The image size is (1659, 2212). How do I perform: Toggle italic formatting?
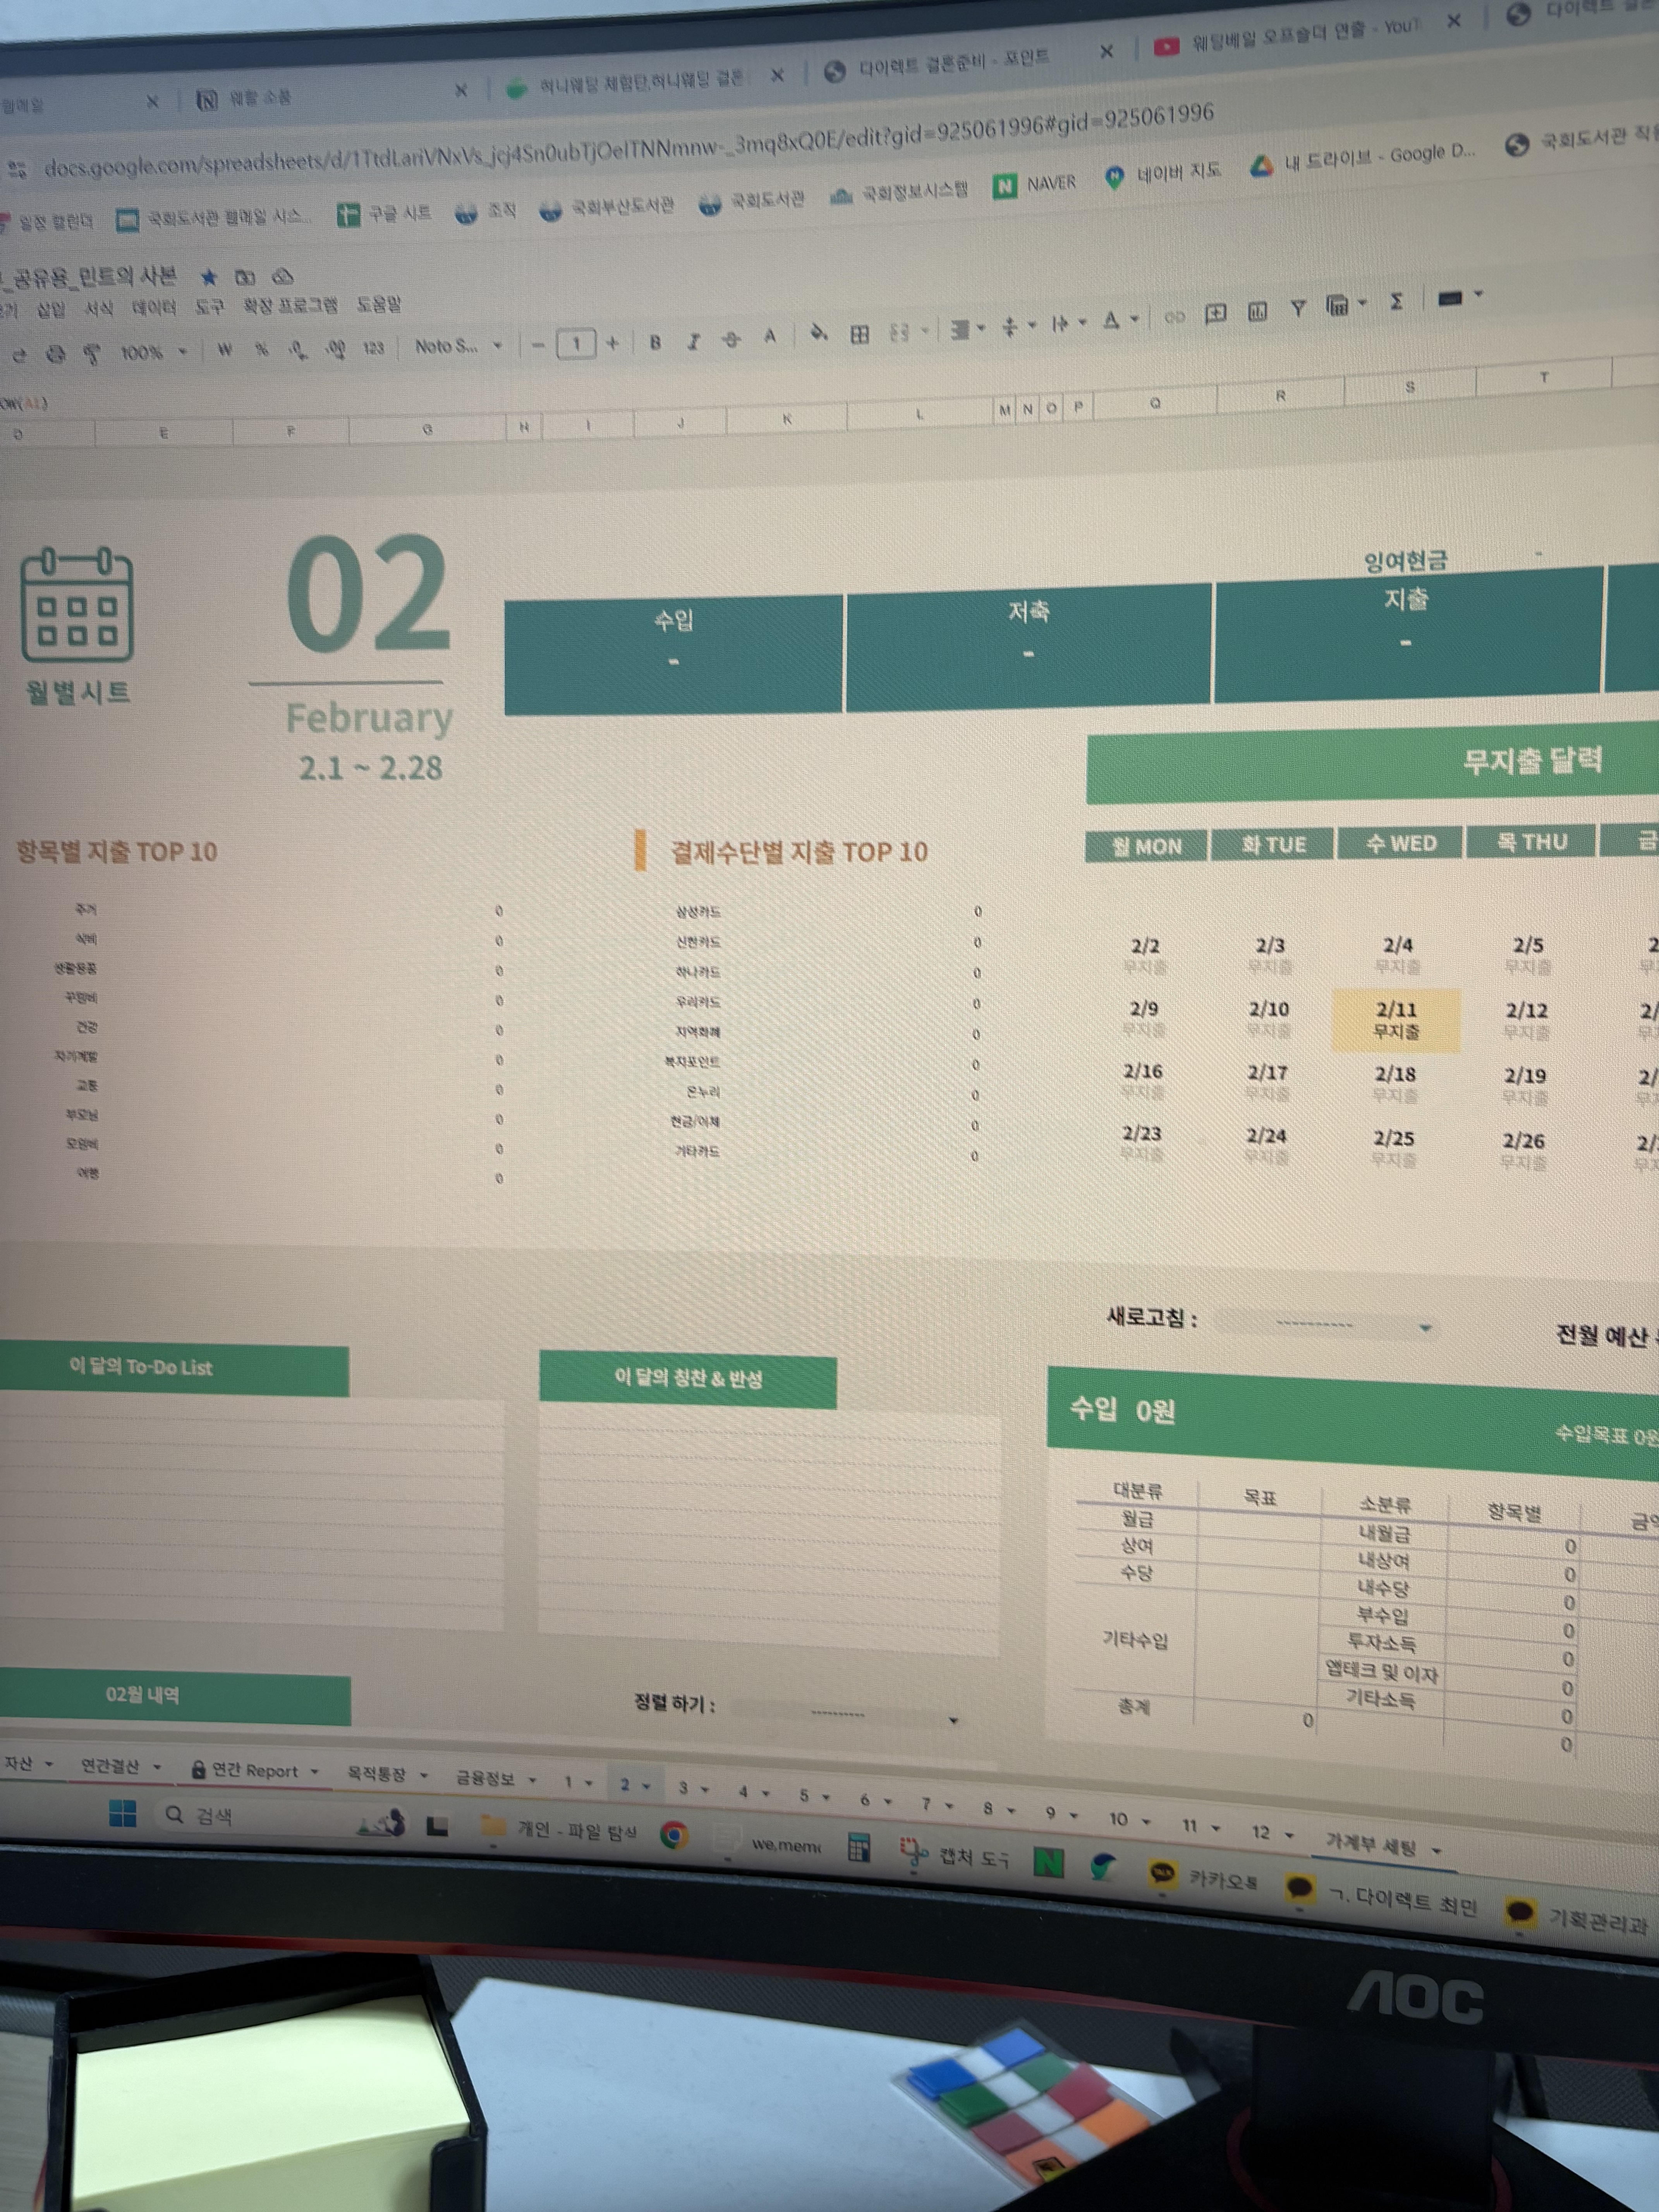pos(693,341)
